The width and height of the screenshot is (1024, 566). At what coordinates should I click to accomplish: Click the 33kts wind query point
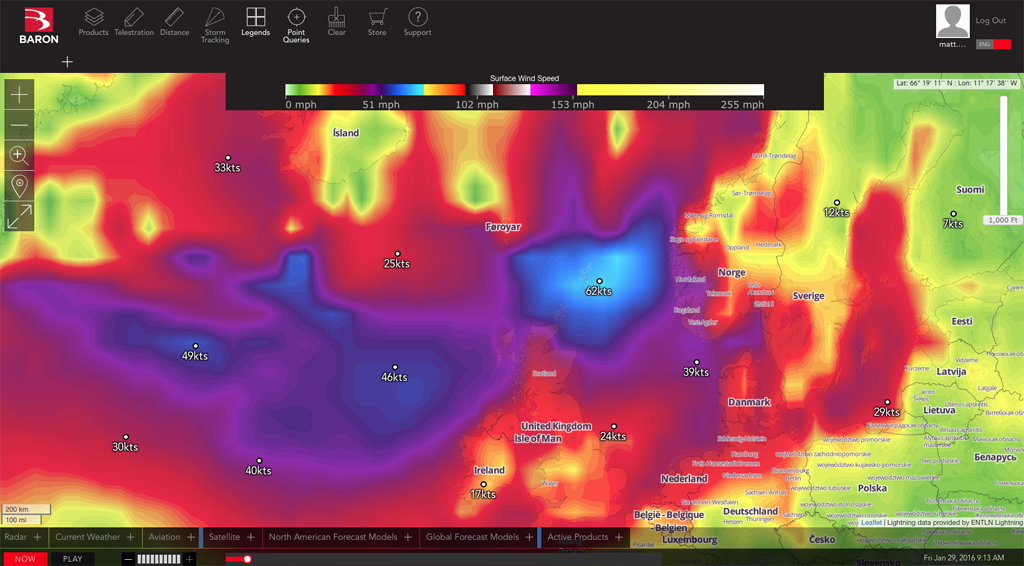tap(228, 158)
